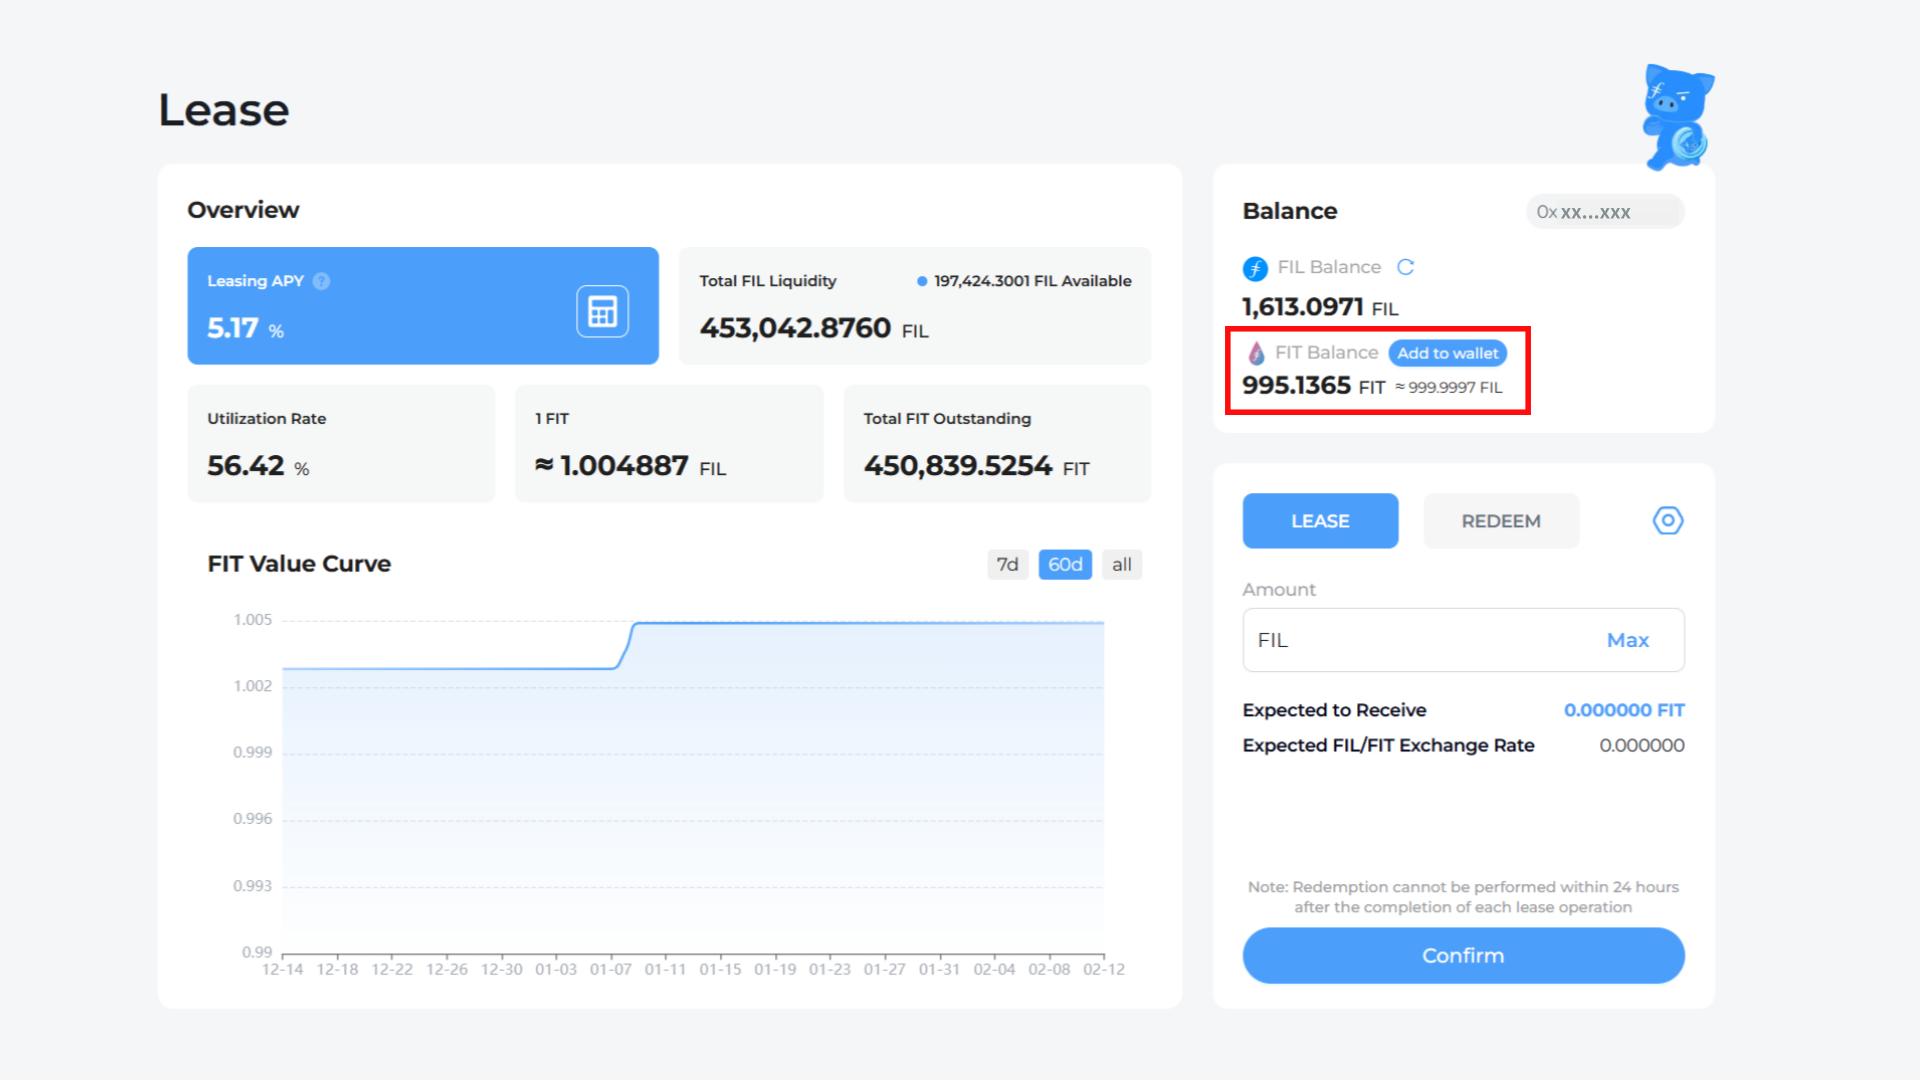Click the Max amount link

1627,640
